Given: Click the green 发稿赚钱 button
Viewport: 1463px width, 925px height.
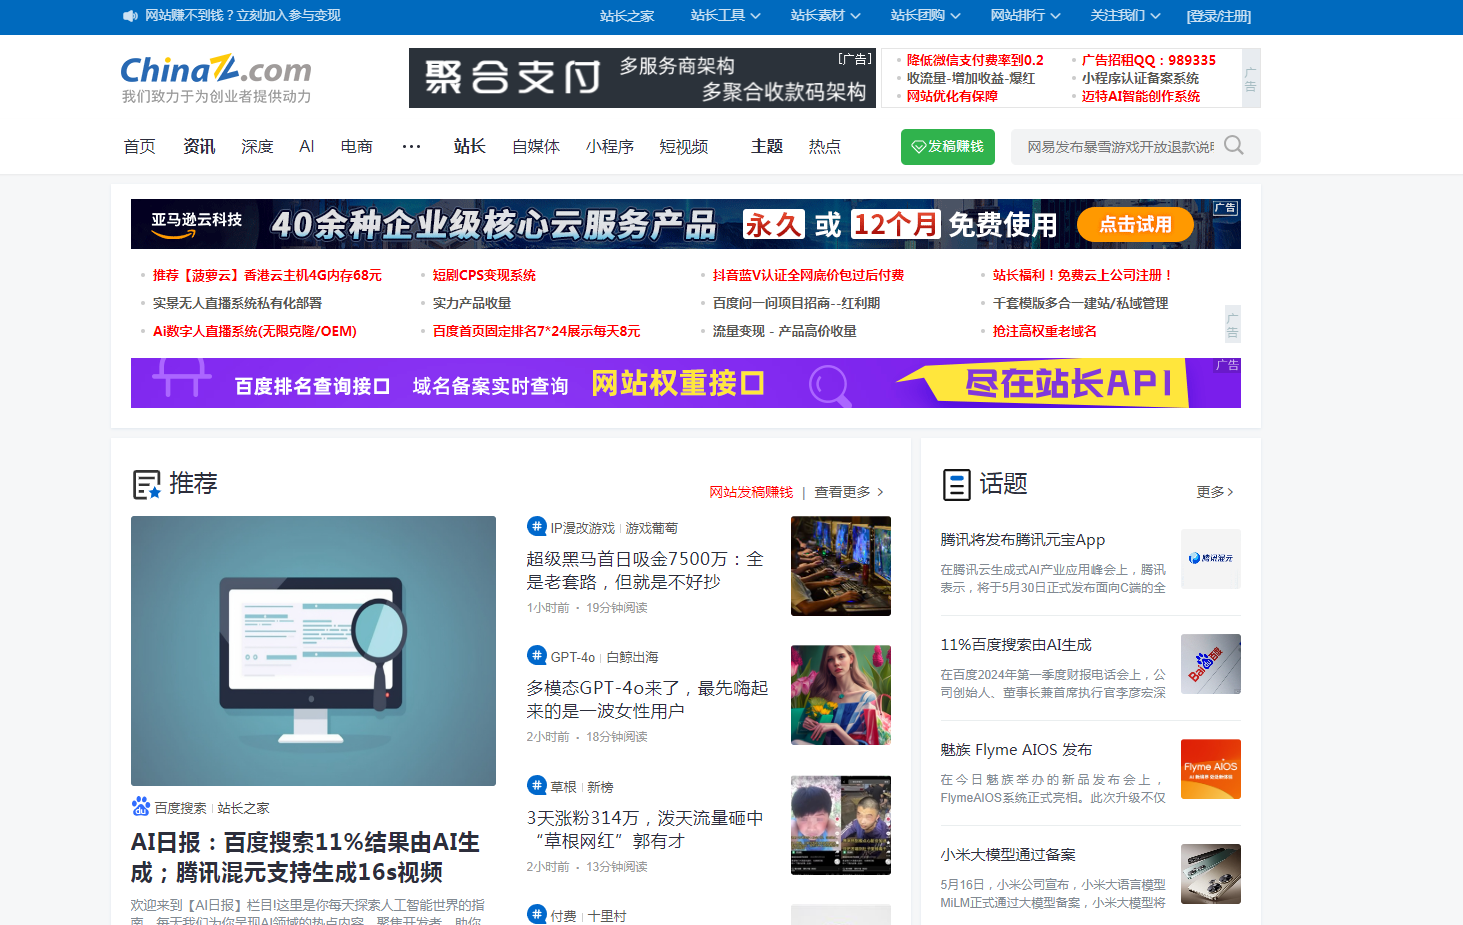Looking at the screenshot, I should [947, 146].
